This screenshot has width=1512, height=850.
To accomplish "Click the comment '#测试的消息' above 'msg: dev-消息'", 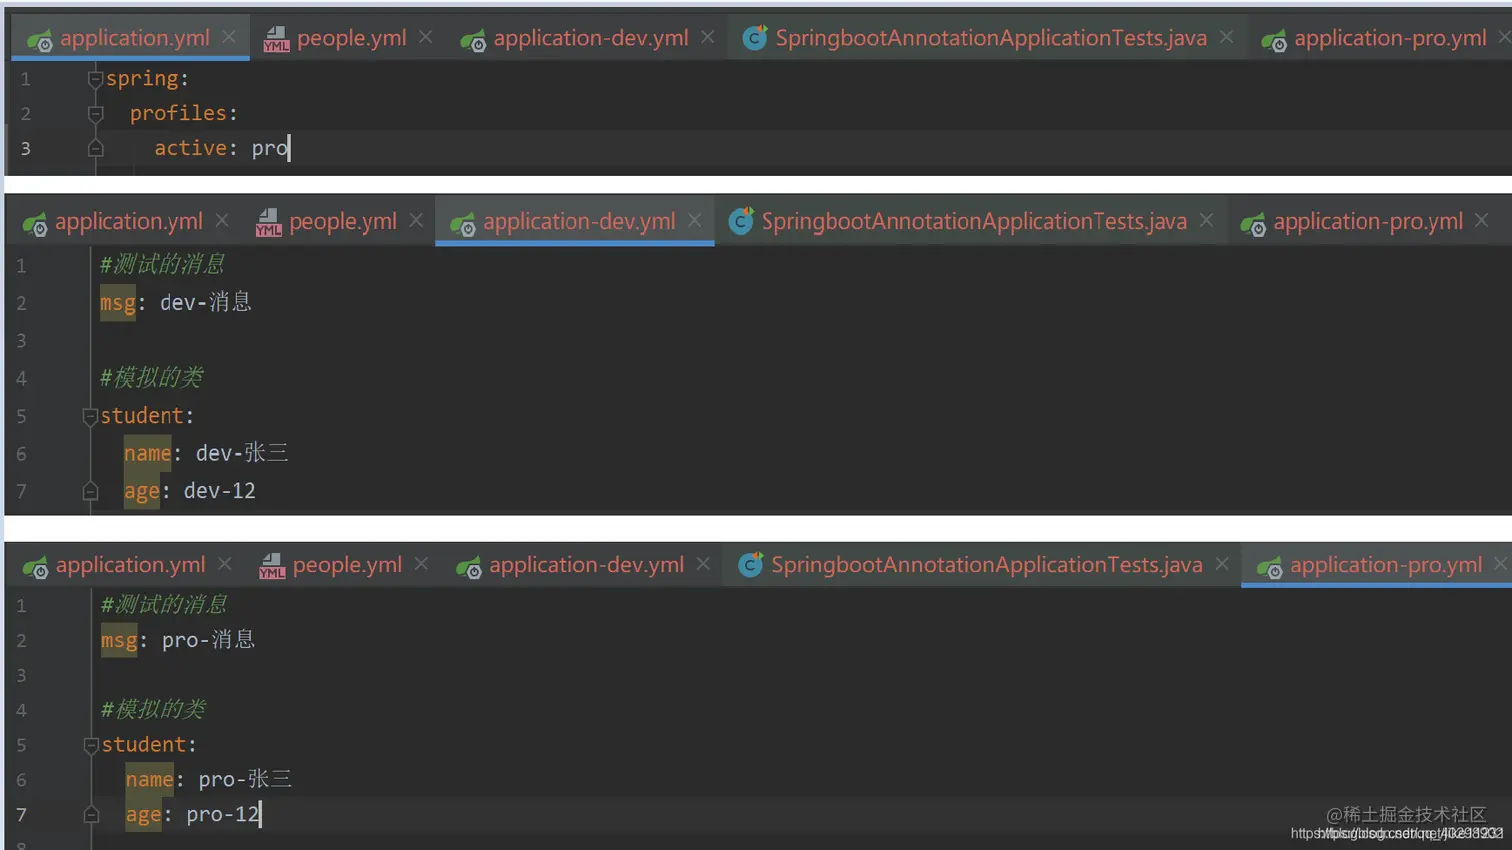I will pyautogui.click(x=162, y=265).
